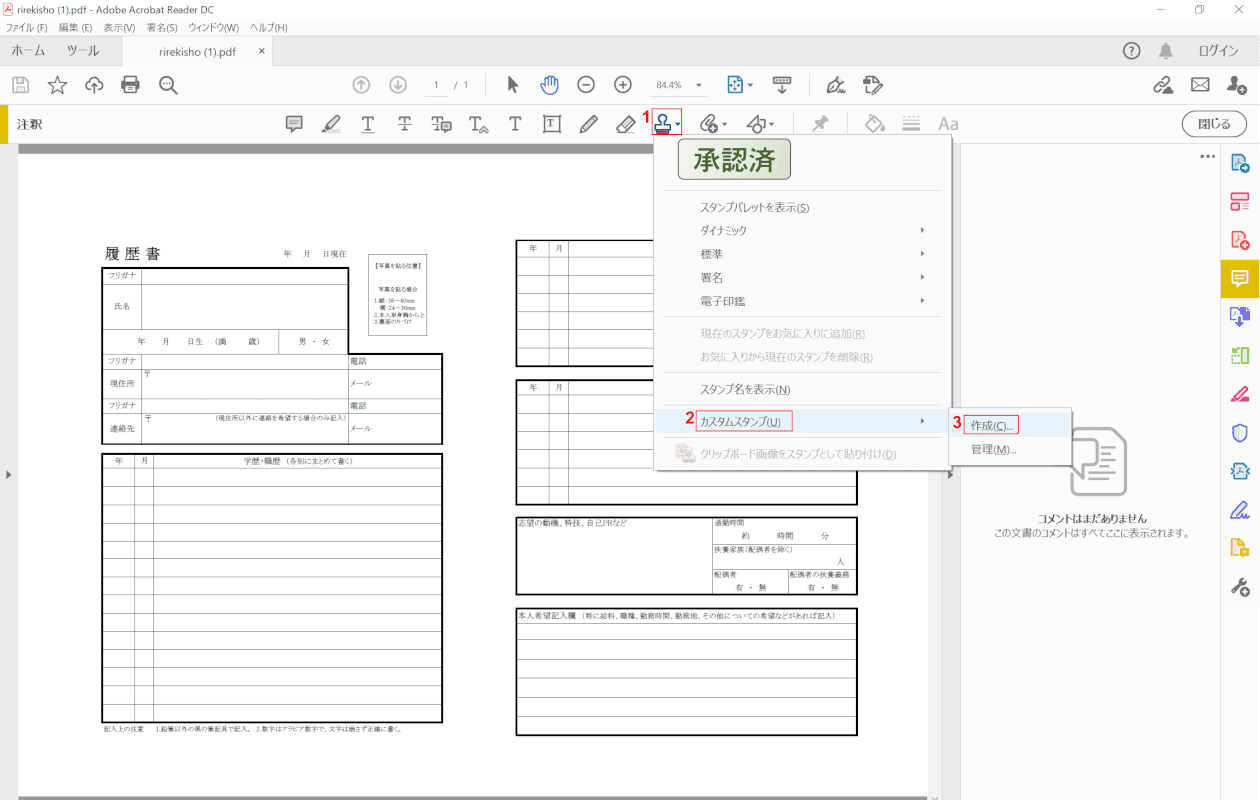Bookmark file with star icon
This screenshot has height=800, width=1260.
(57, 85)
